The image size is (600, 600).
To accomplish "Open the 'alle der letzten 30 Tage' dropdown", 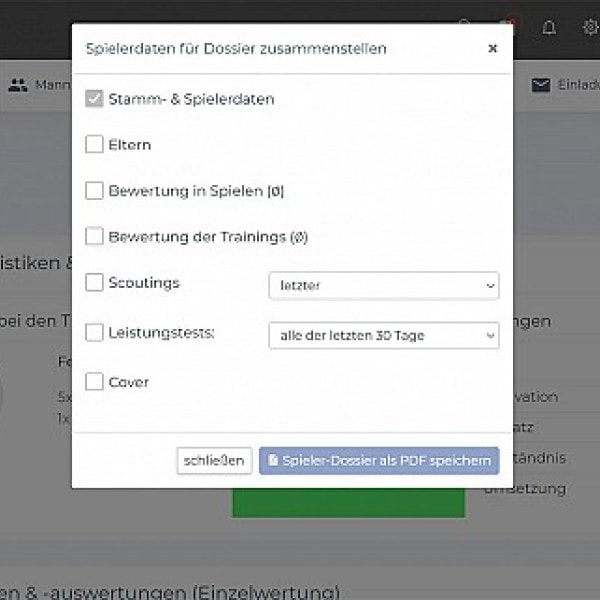I will point(384,336).
